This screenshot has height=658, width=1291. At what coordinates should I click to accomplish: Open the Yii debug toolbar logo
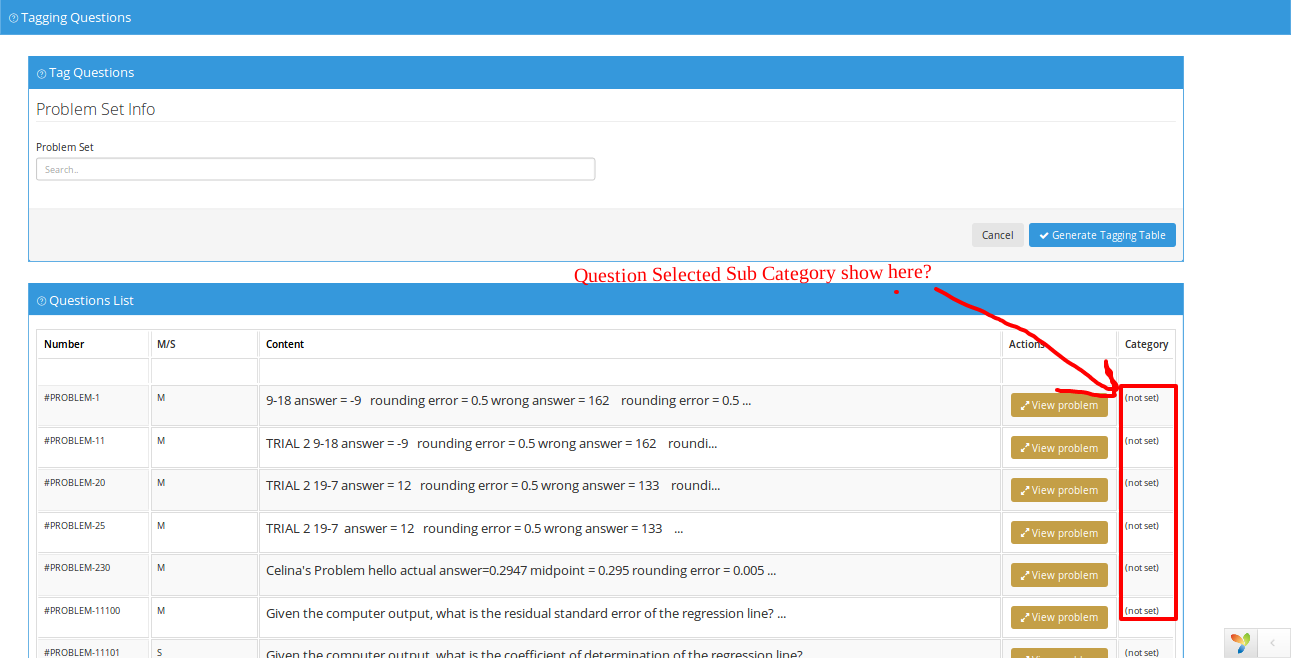1240,642
